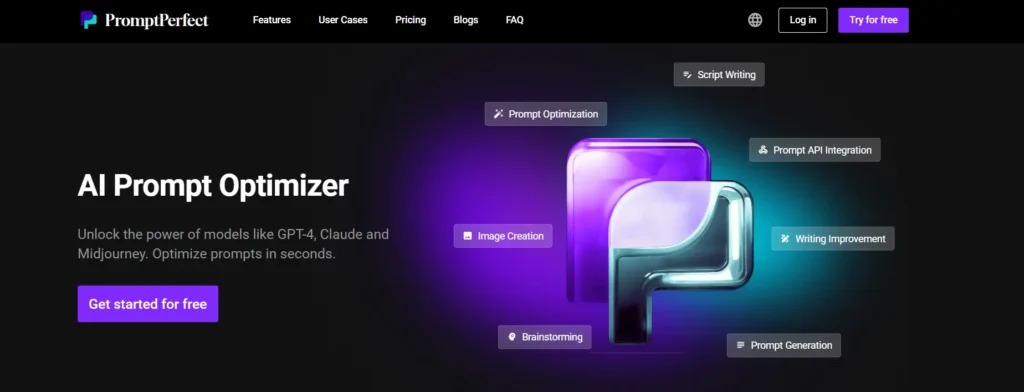Click the 'Unlock the power of models' text
This screenshot has height=392, width=1024.
(233, 244)
